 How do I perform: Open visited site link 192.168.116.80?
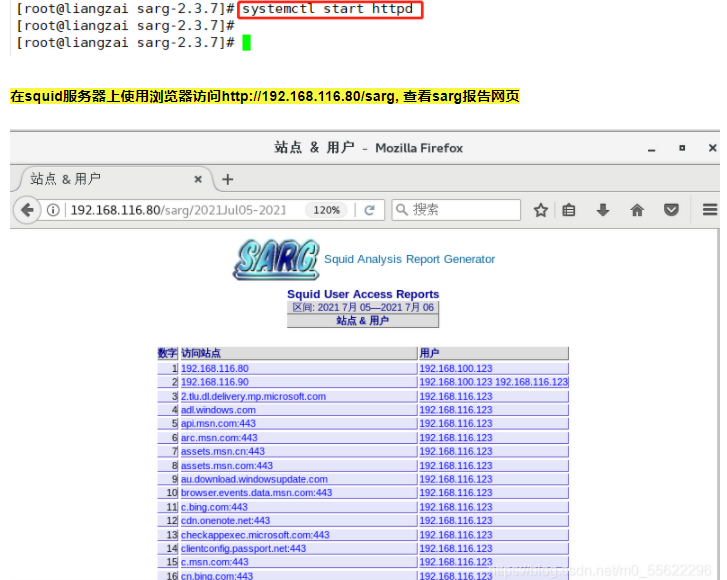click(x=215, y=369)
